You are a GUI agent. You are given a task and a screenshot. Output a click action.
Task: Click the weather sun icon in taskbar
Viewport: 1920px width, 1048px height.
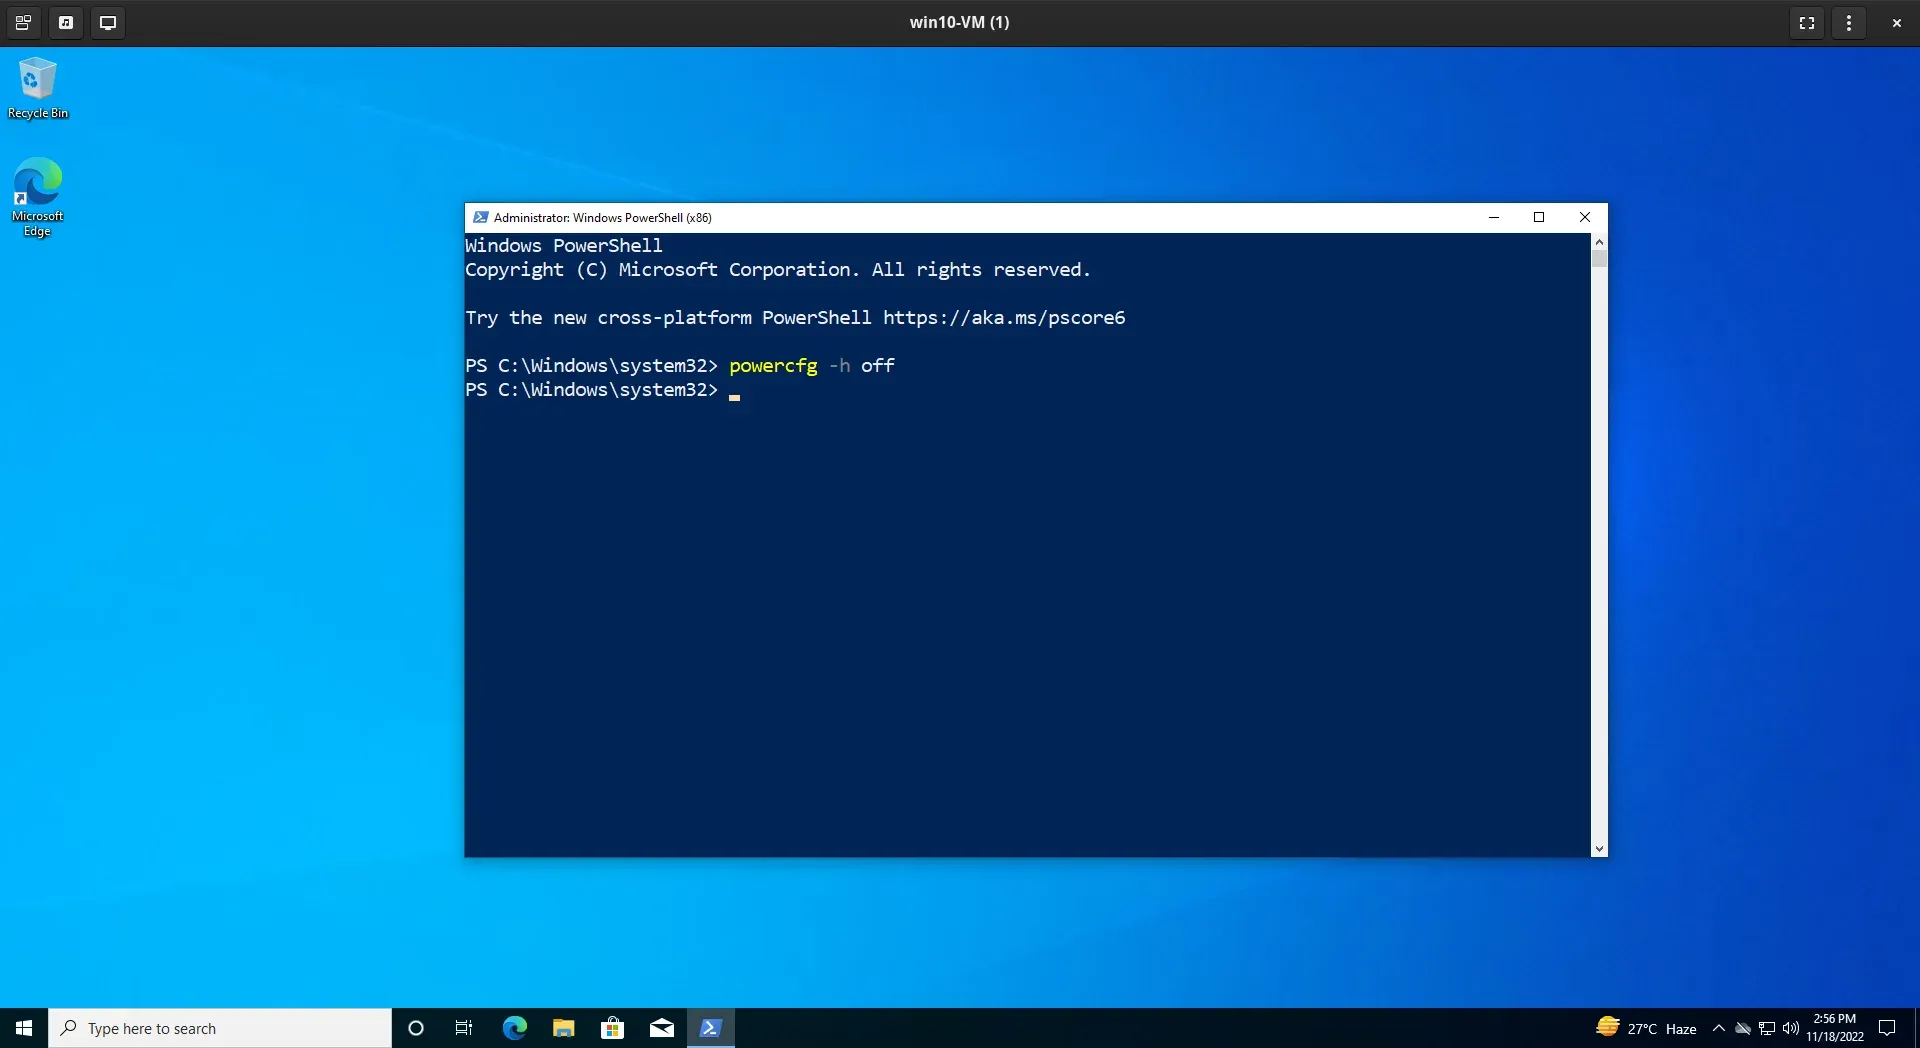click(x=1607, y=1027)
